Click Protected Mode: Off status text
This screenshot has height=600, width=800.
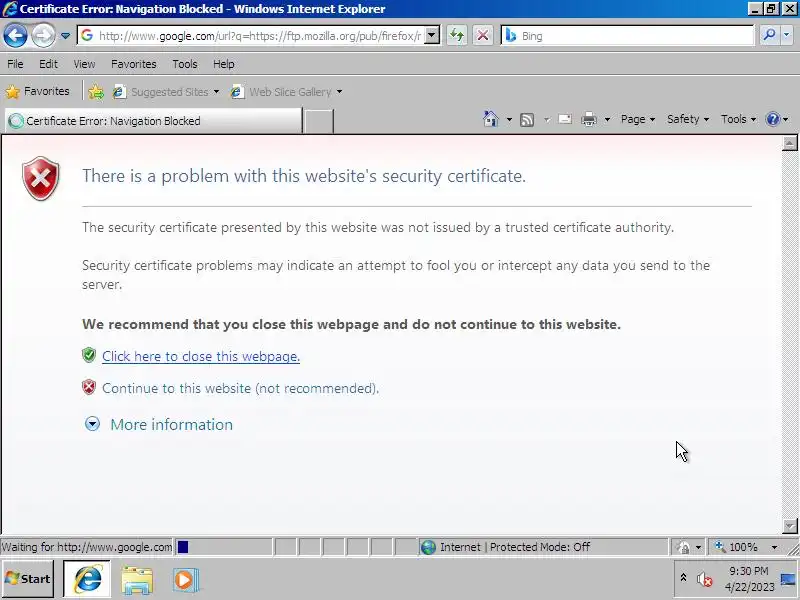click(x=540, y=547)
